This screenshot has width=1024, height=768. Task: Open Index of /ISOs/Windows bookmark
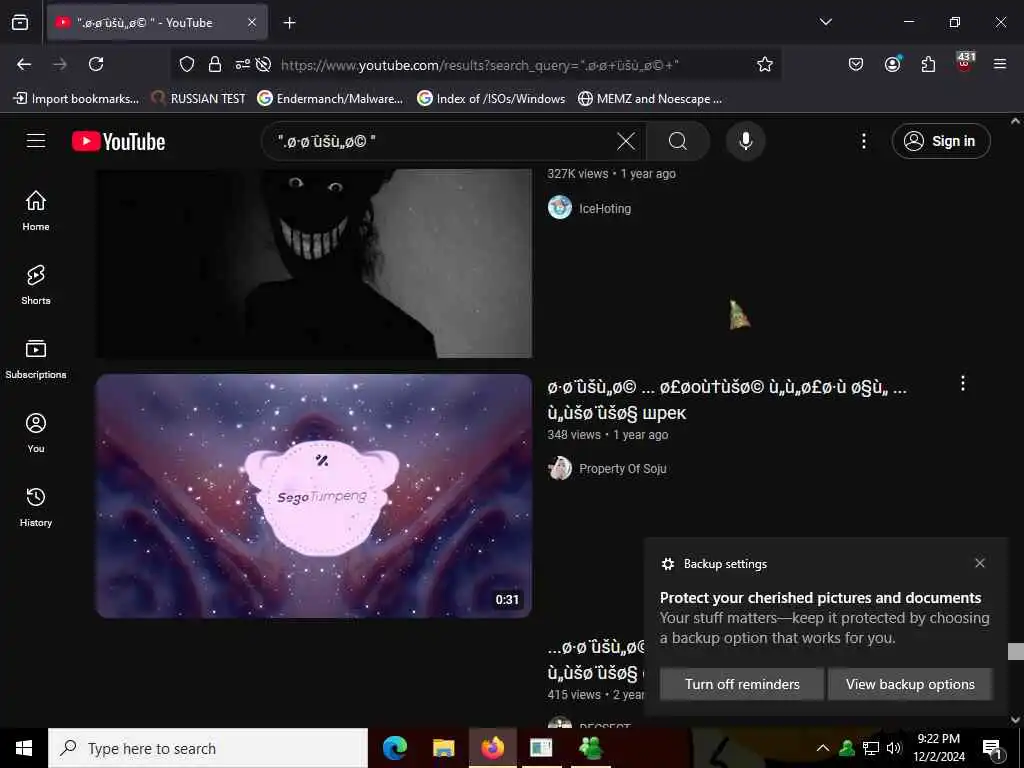point(491,99)
